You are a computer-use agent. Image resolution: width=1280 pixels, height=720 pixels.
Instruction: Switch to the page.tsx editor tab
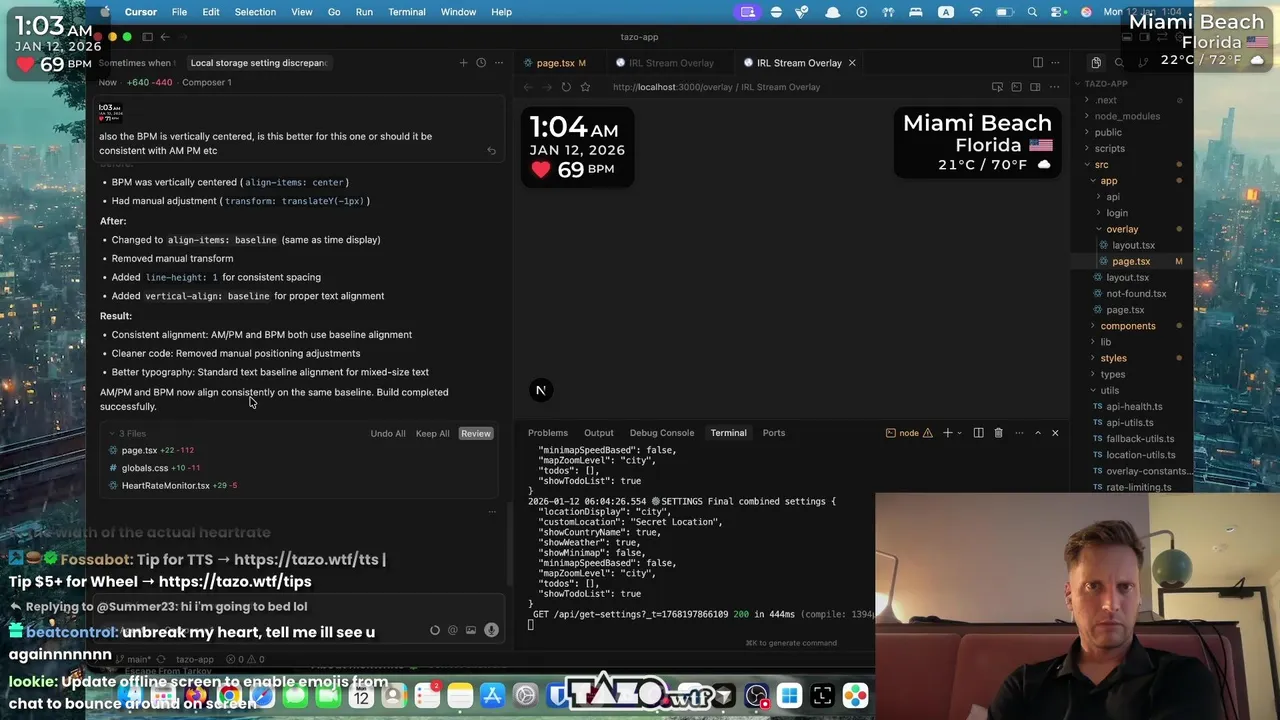554,63
